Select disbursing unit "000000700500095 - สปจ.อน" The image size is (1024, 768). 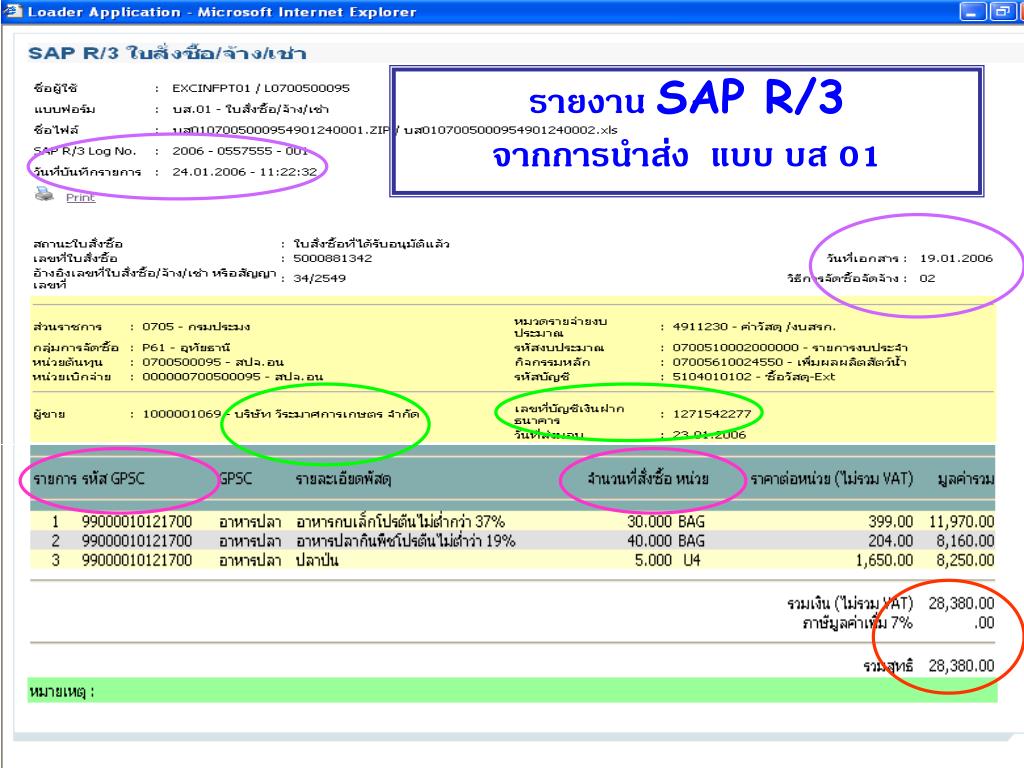point(232,376)
